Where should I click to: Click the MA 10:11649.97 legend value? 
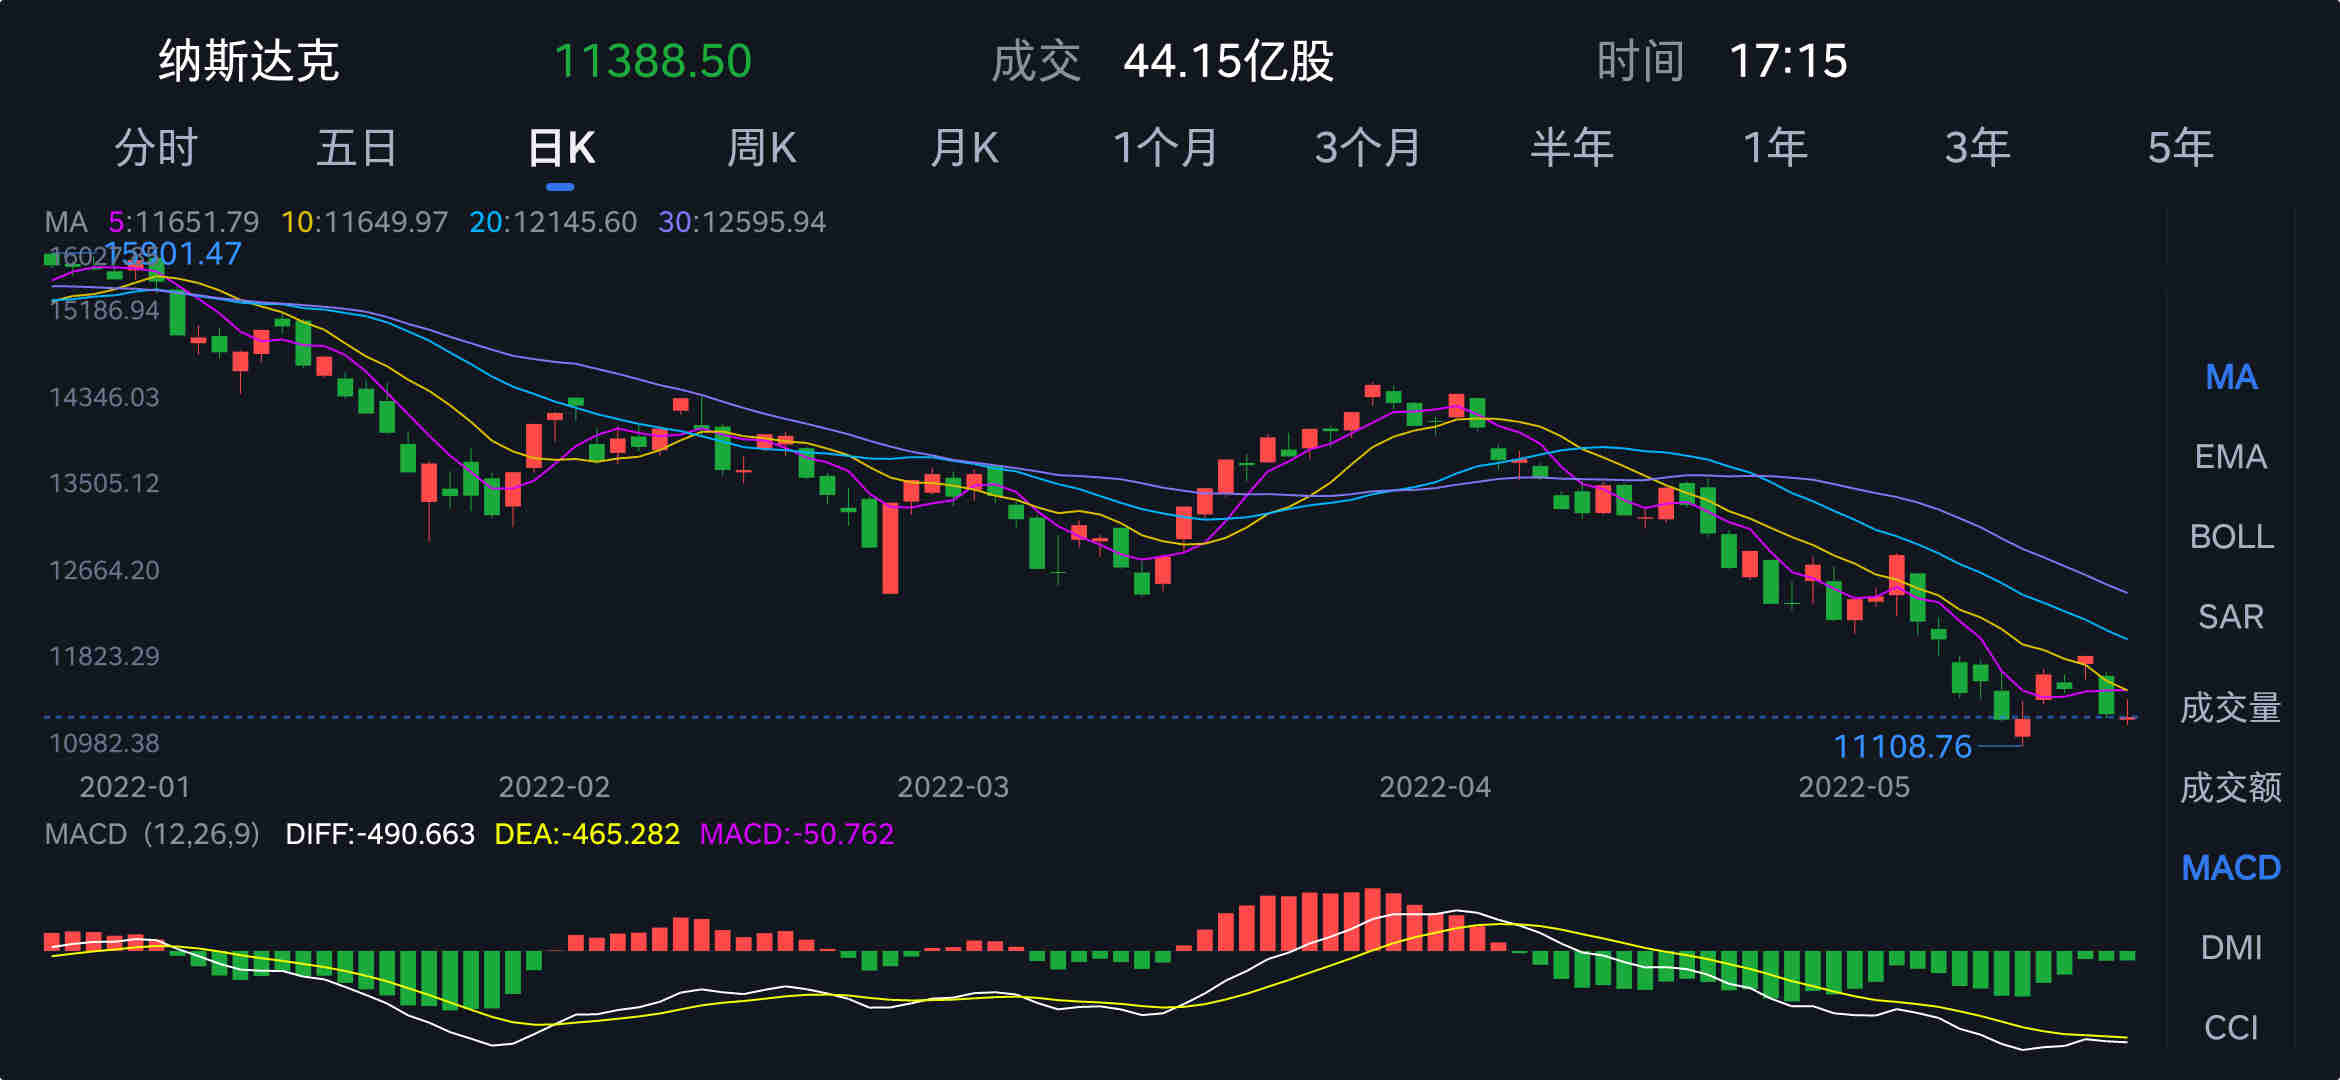[365, 222]
